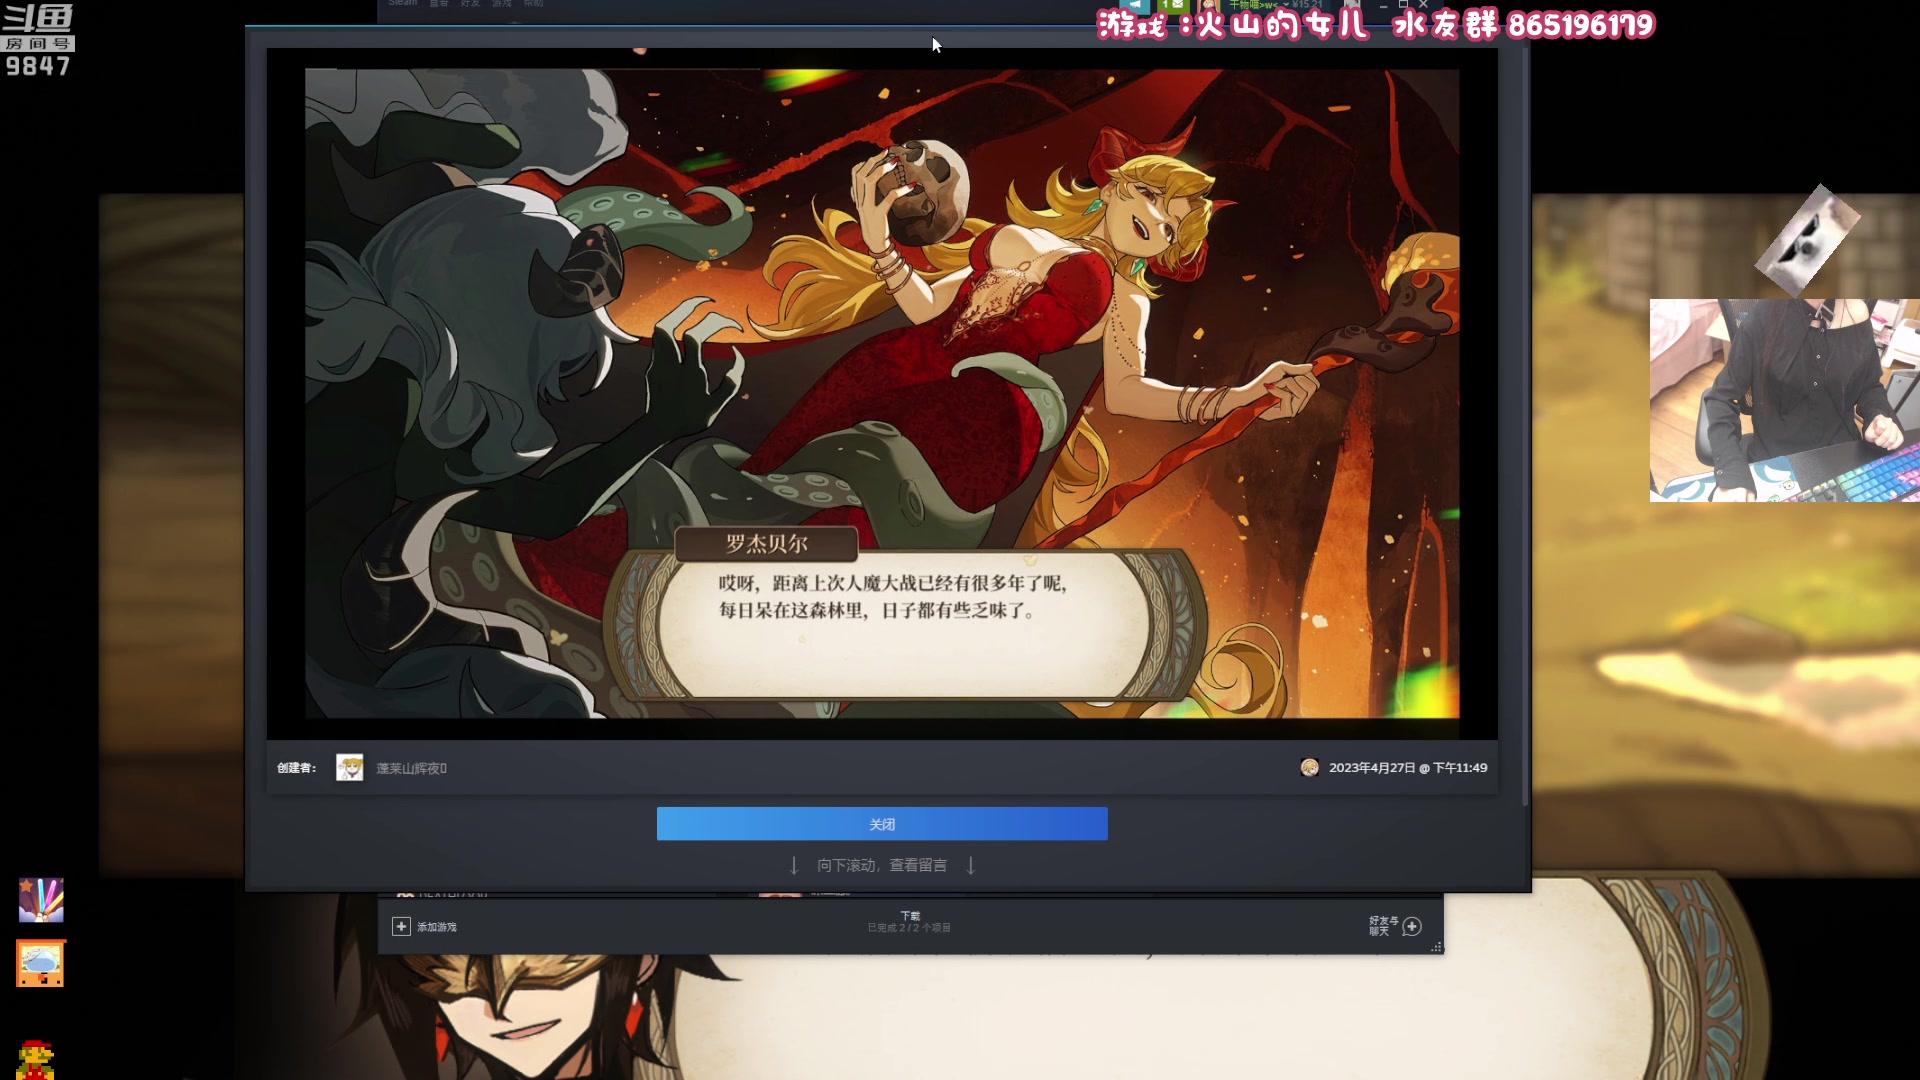The width and height of the screenshot is (1920, 1080).
Task: Click creator 蓬莱山辉夜's avatar
Action: pyautogui.click(x=350, y=767)
